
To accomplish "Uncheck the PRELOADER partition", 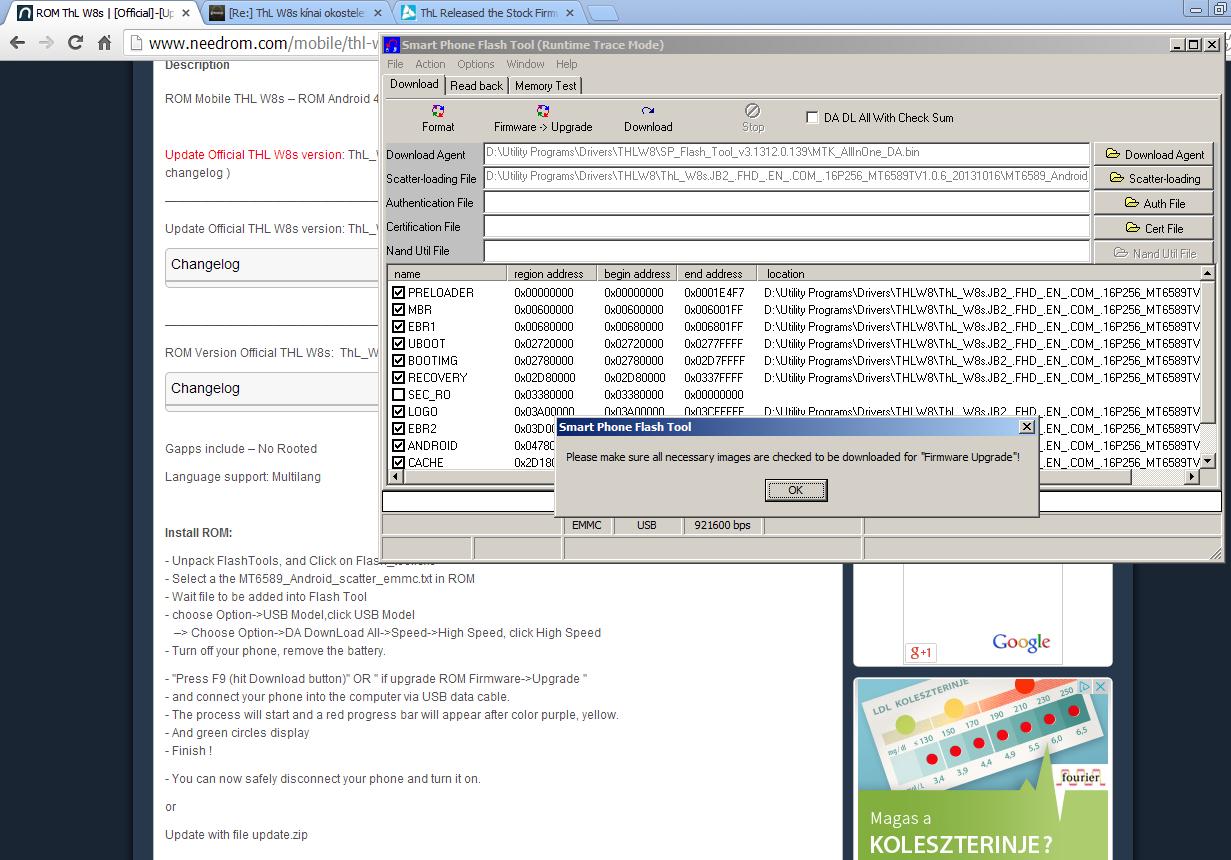I will click(398, 293).
